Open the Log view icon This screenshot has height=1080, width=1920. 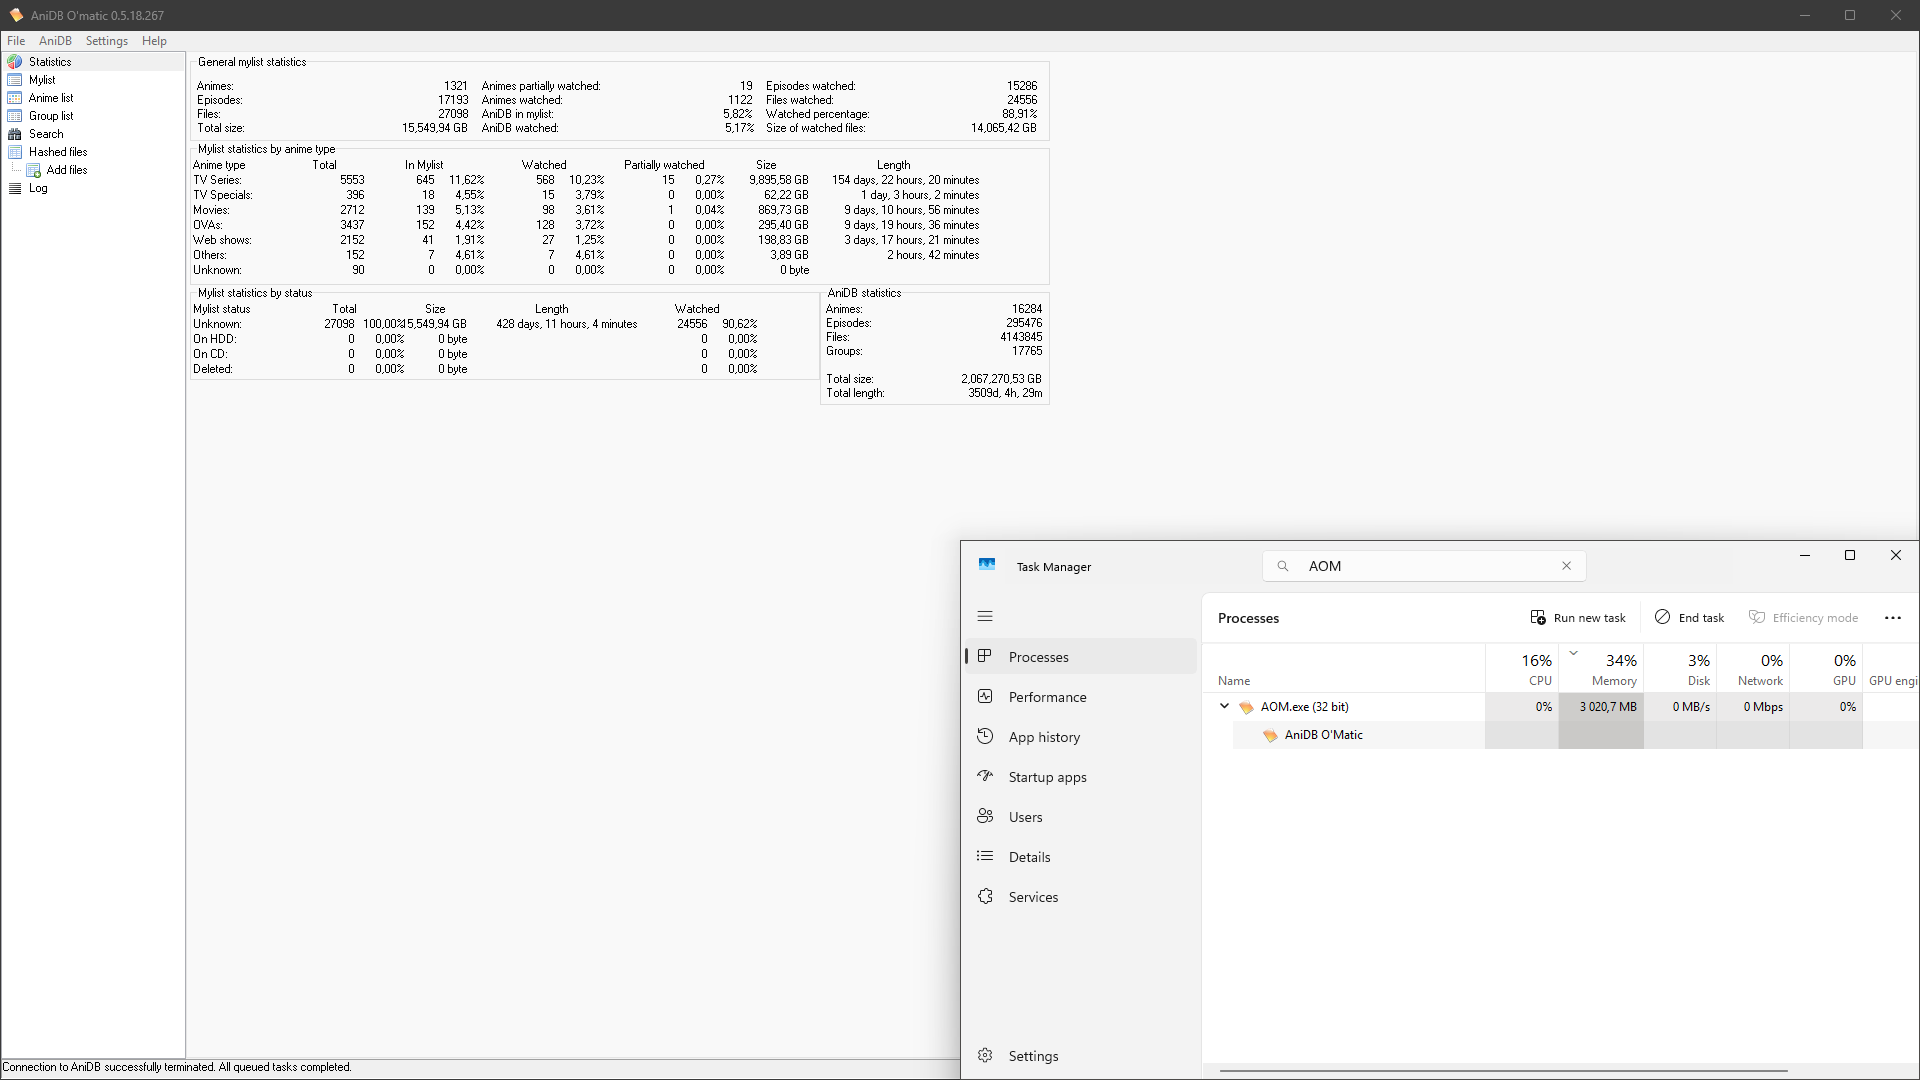pos(15,188)
